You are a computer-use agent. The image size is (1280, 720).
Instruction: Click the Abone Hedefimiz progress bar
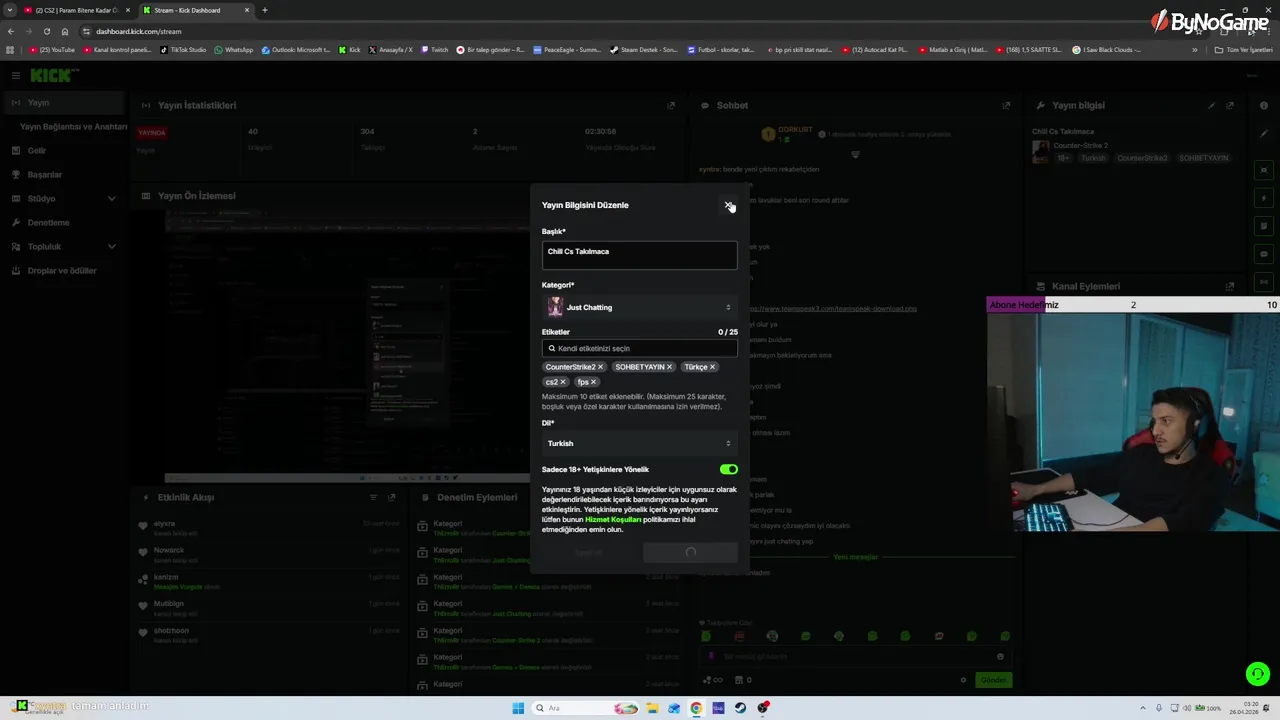[x=1133, y=305]
